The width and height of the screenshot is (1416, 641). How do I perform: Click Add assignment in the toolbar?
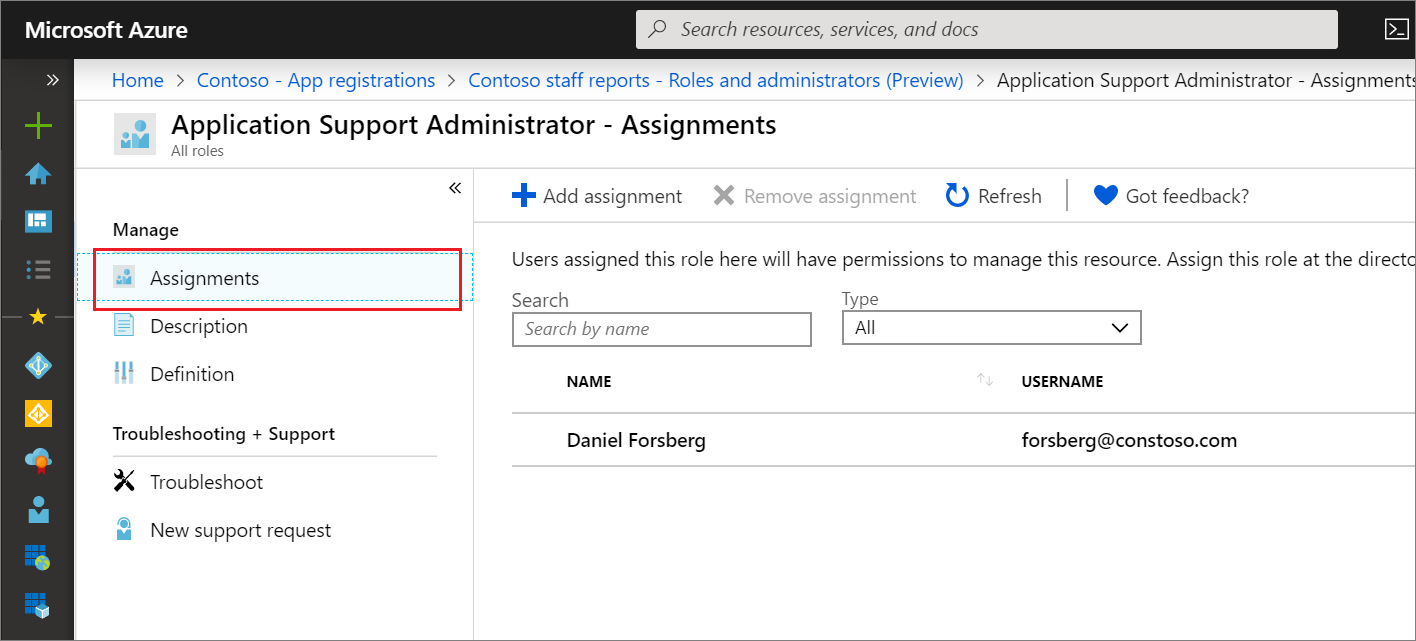[x=597, y=196]
